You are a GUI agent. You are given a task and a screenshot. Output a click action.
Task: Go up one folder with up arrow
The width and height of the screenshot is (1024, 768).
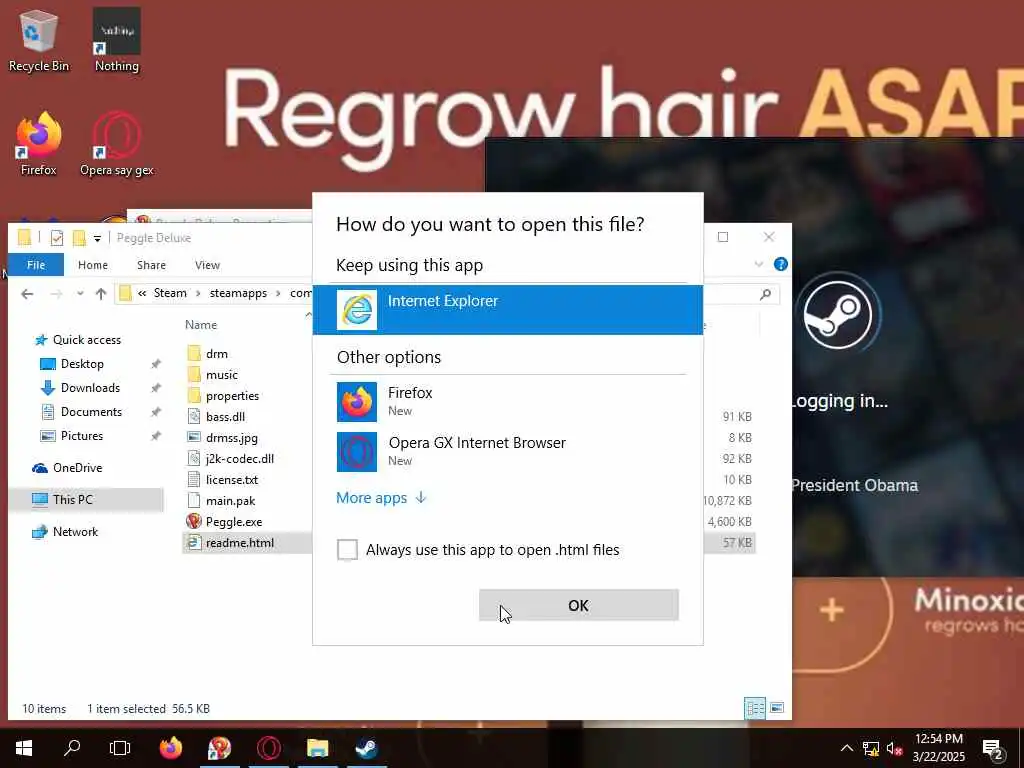(101, 294)
